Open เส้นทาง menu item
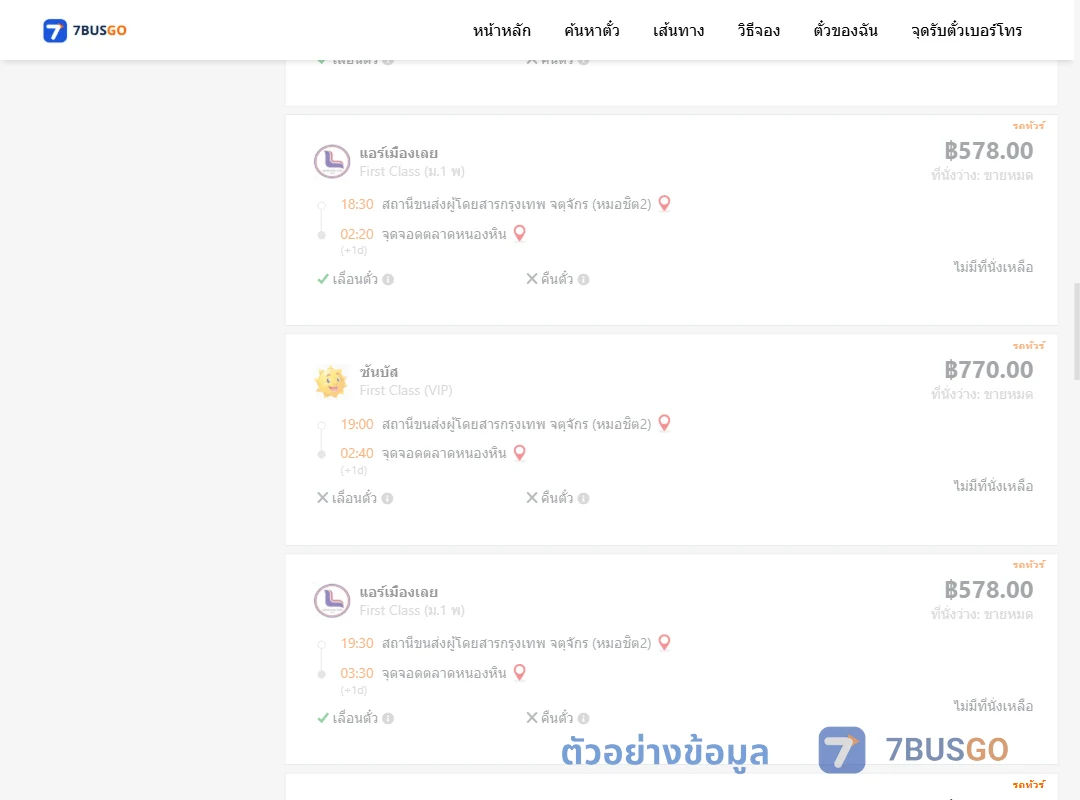The width and height of the screenshot is (1080, 800). click(x=678, y=30)
